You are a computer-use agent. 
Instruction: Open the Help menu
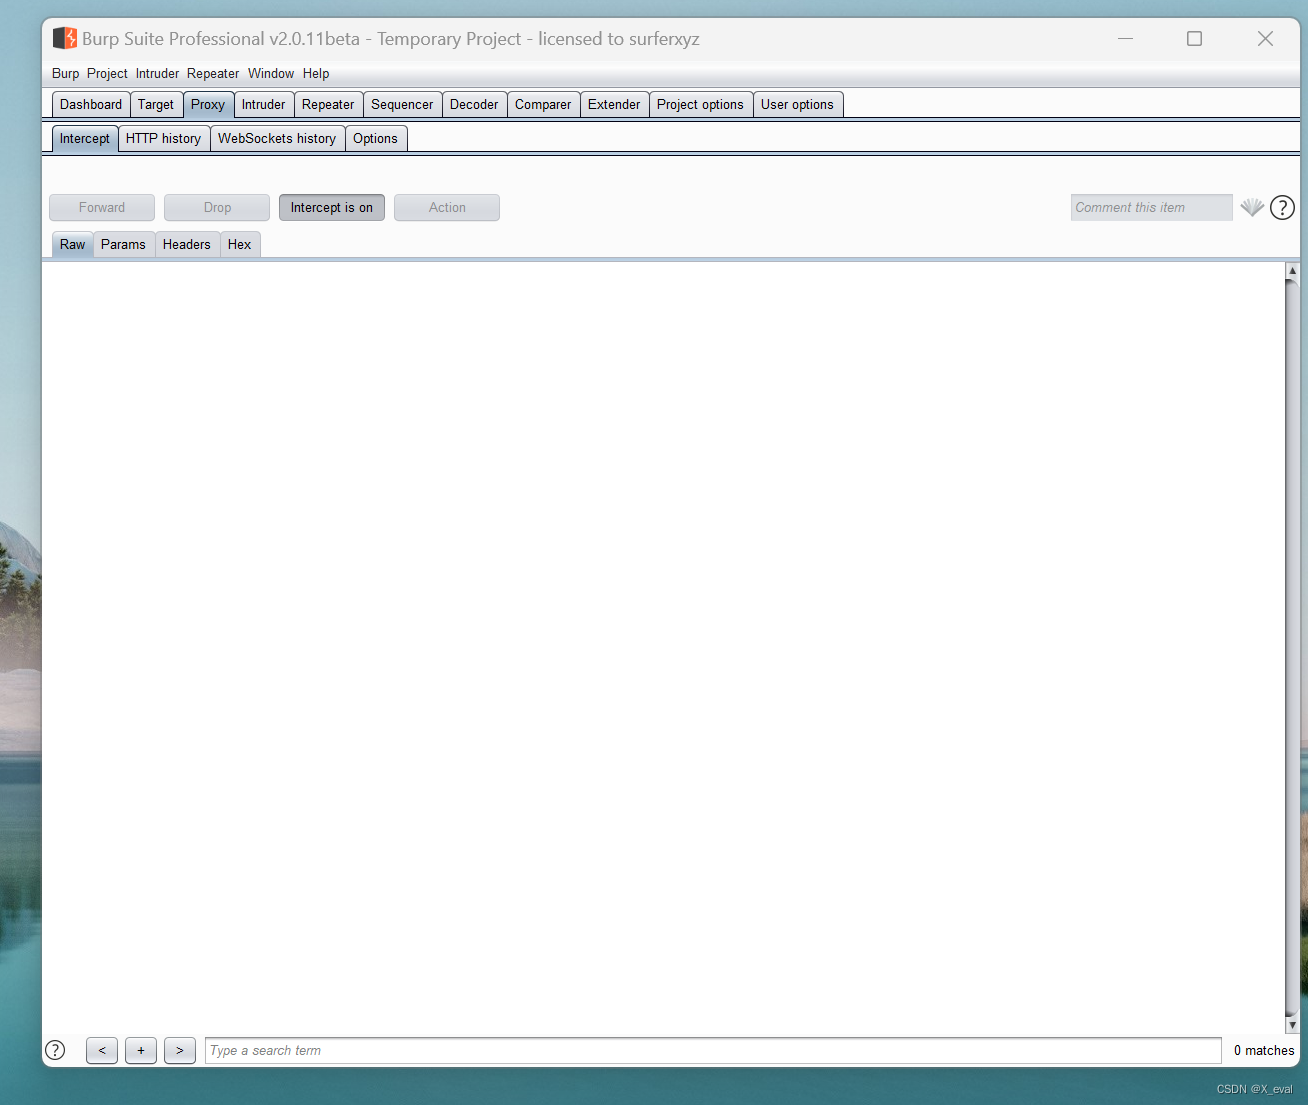(x=316, y=73)
